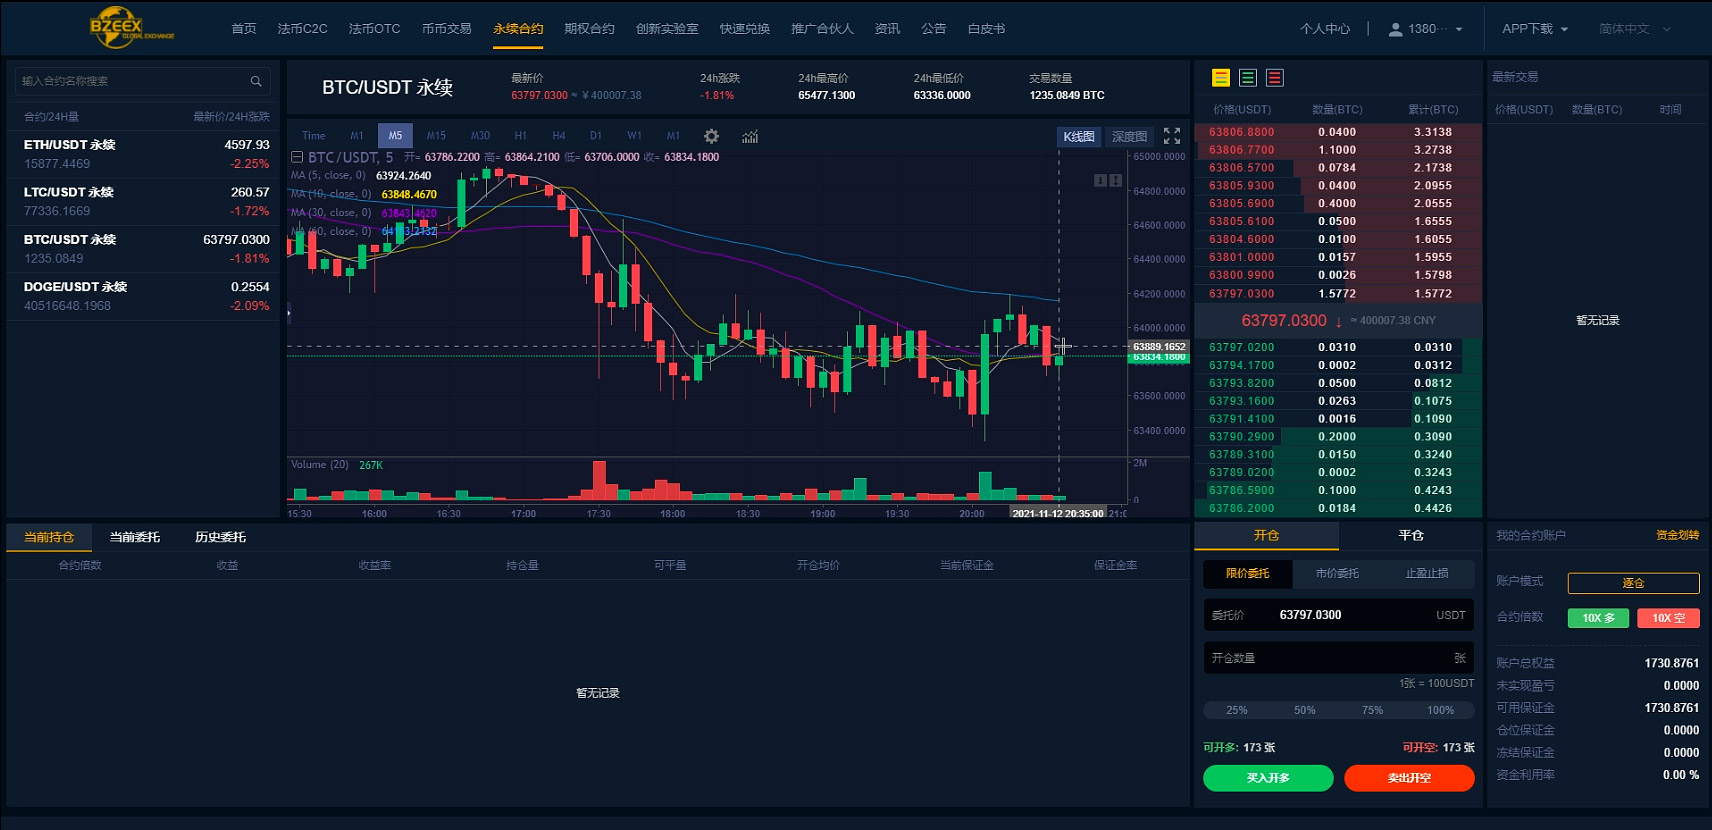The width and height of the screenshot is (1712, 830).
Task: Set position size to 100%
Action: (x=1441, y=710)
